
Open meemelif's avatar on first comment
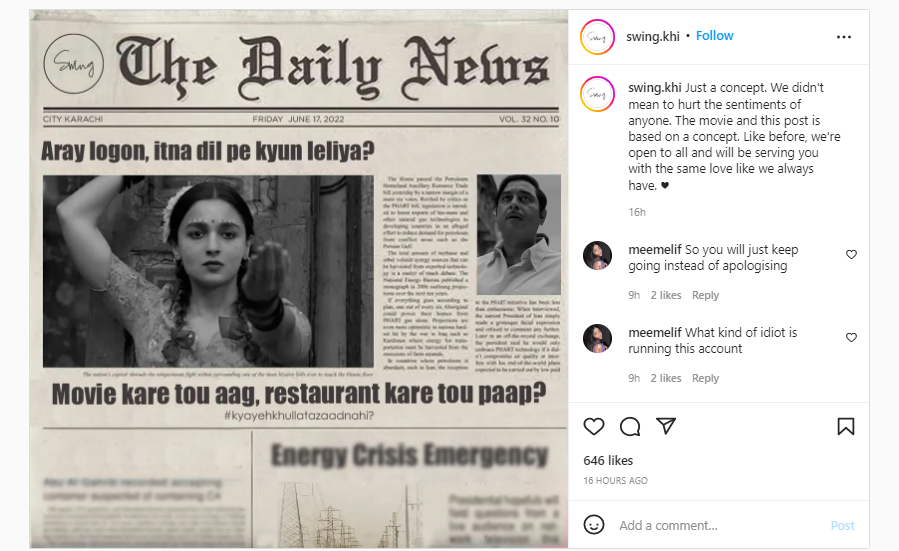pyautogui.click(x=597, y=255)
